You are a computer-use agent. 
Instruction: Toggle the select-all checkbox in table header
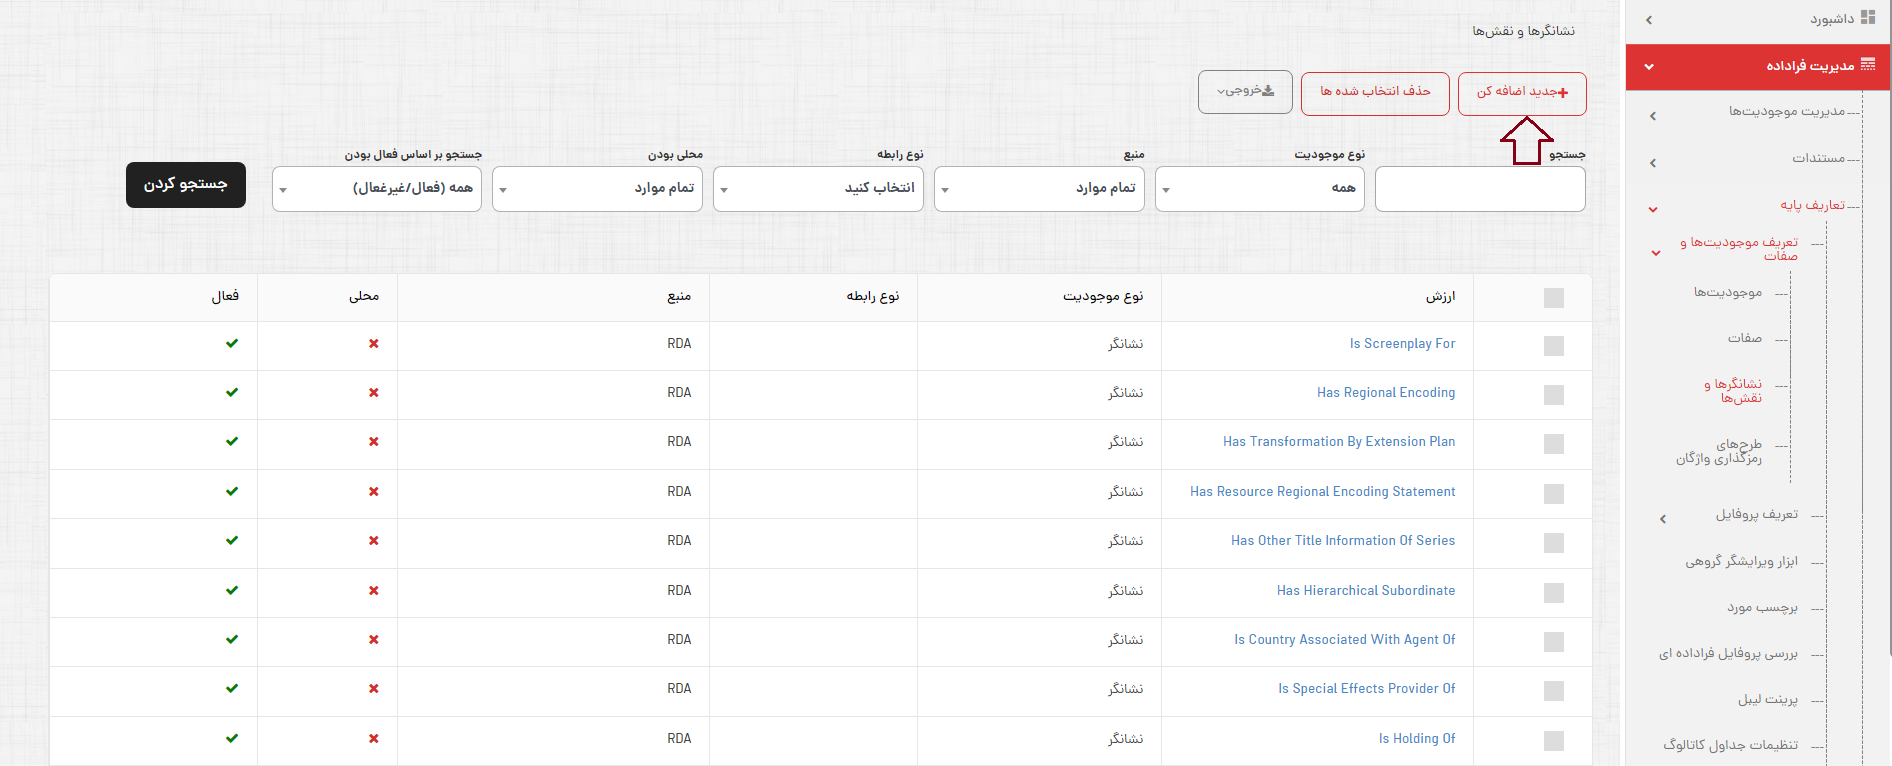1553,298
